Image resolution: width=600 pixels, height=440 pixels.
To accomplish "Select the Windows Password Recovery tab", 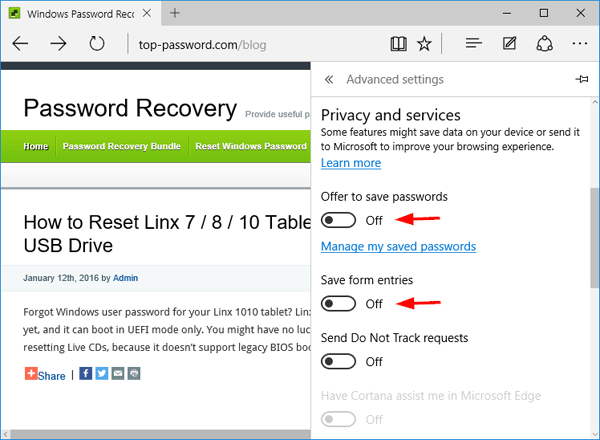I will click(x=80, y=14).
